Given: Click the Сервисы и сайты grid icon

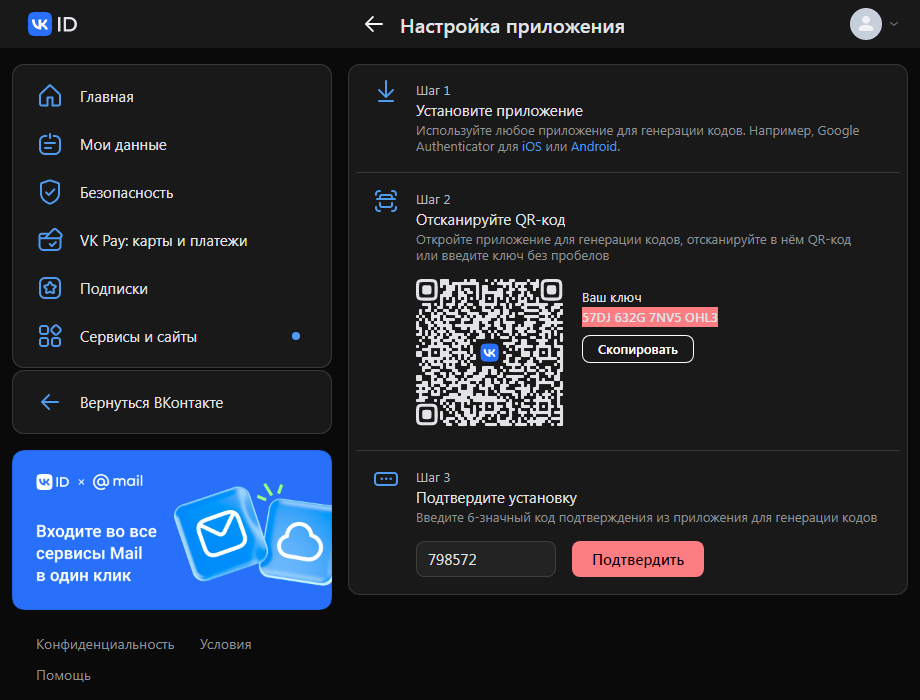Looking at the screenshot, I should coord(50,336).
